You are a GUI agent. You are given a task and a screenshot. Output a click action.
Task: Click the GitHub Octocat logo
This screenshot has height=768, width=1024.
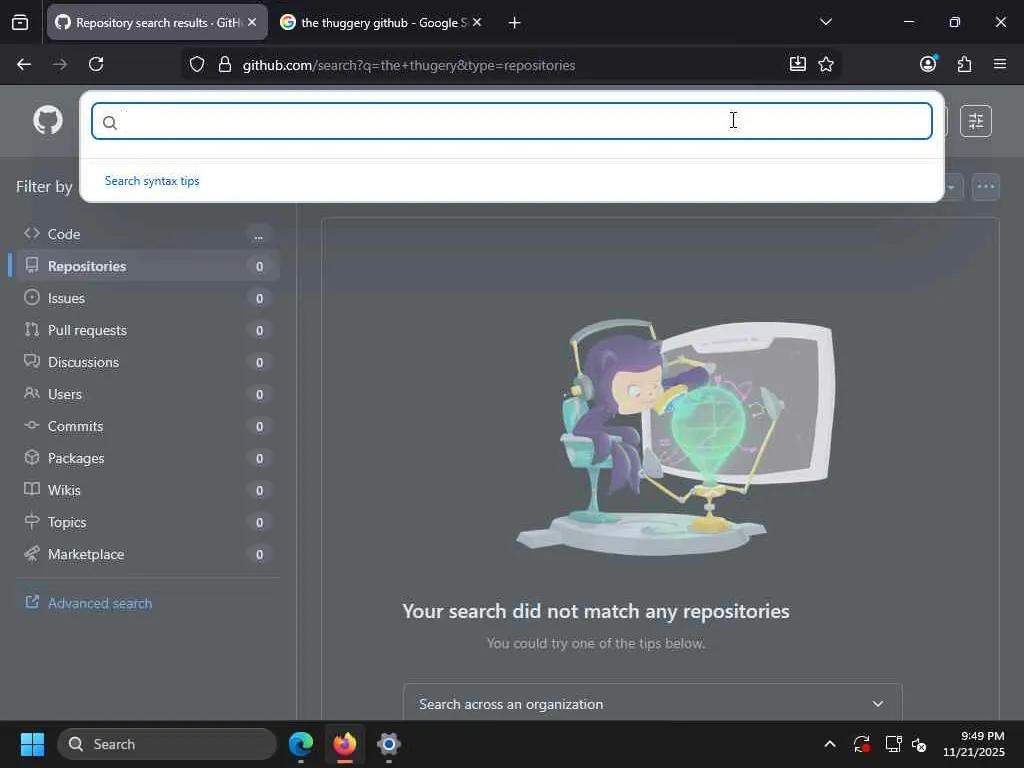(48, 121)
